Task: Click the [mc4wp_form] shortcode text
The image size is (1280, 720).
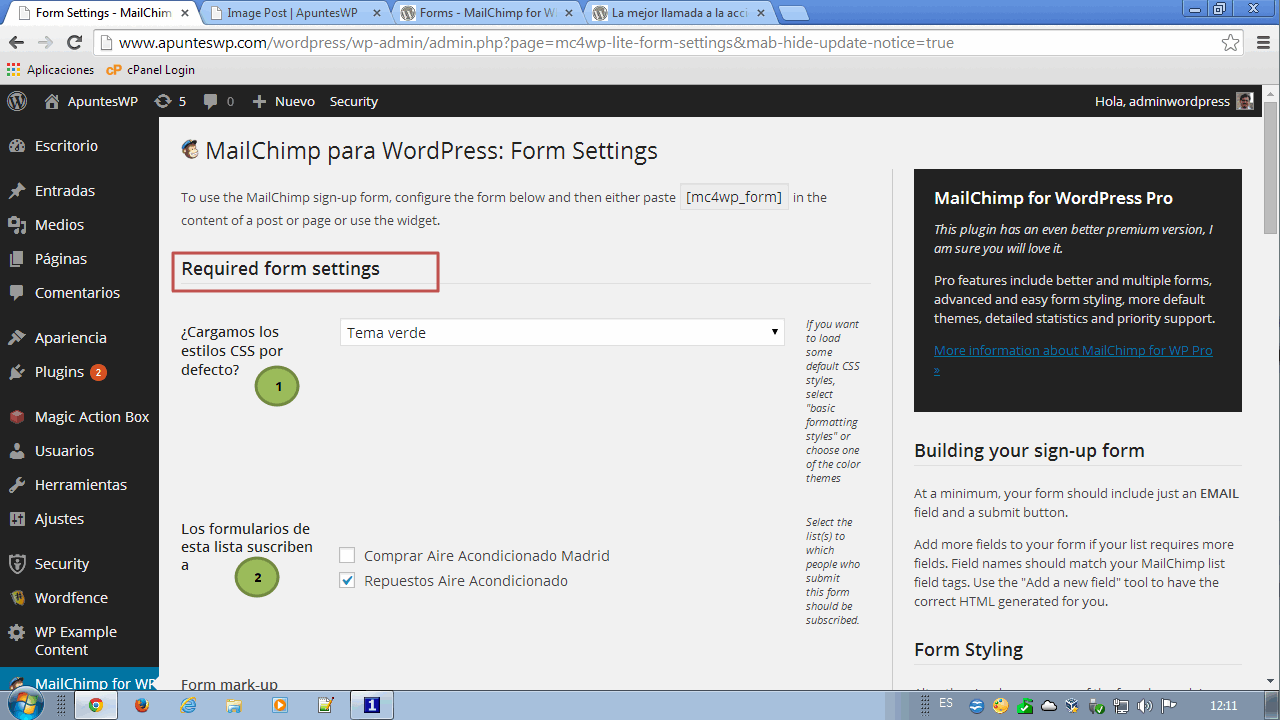Action: (734, 197)
